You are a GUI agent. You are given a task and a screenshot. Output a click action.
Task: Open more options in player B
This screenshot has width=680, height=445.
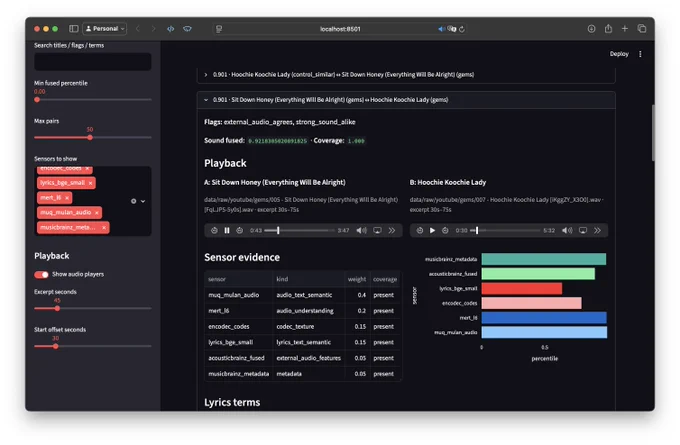[x=598, y=230]
